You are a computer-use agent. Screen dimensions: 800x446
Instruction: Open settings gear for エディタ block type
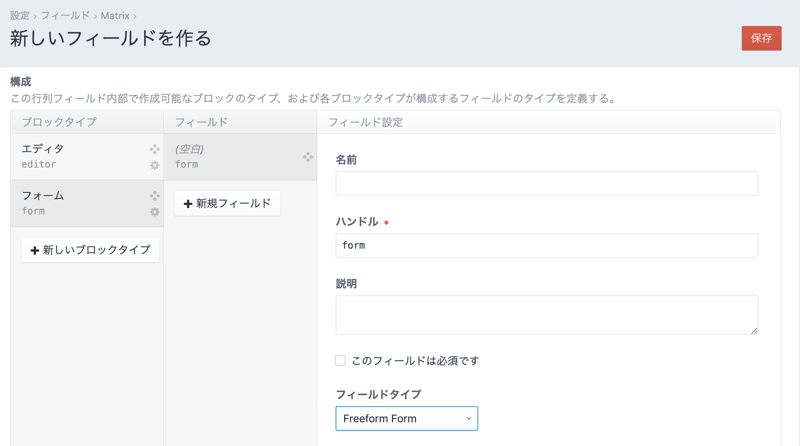pyautogui.click(x=154, y=166)
